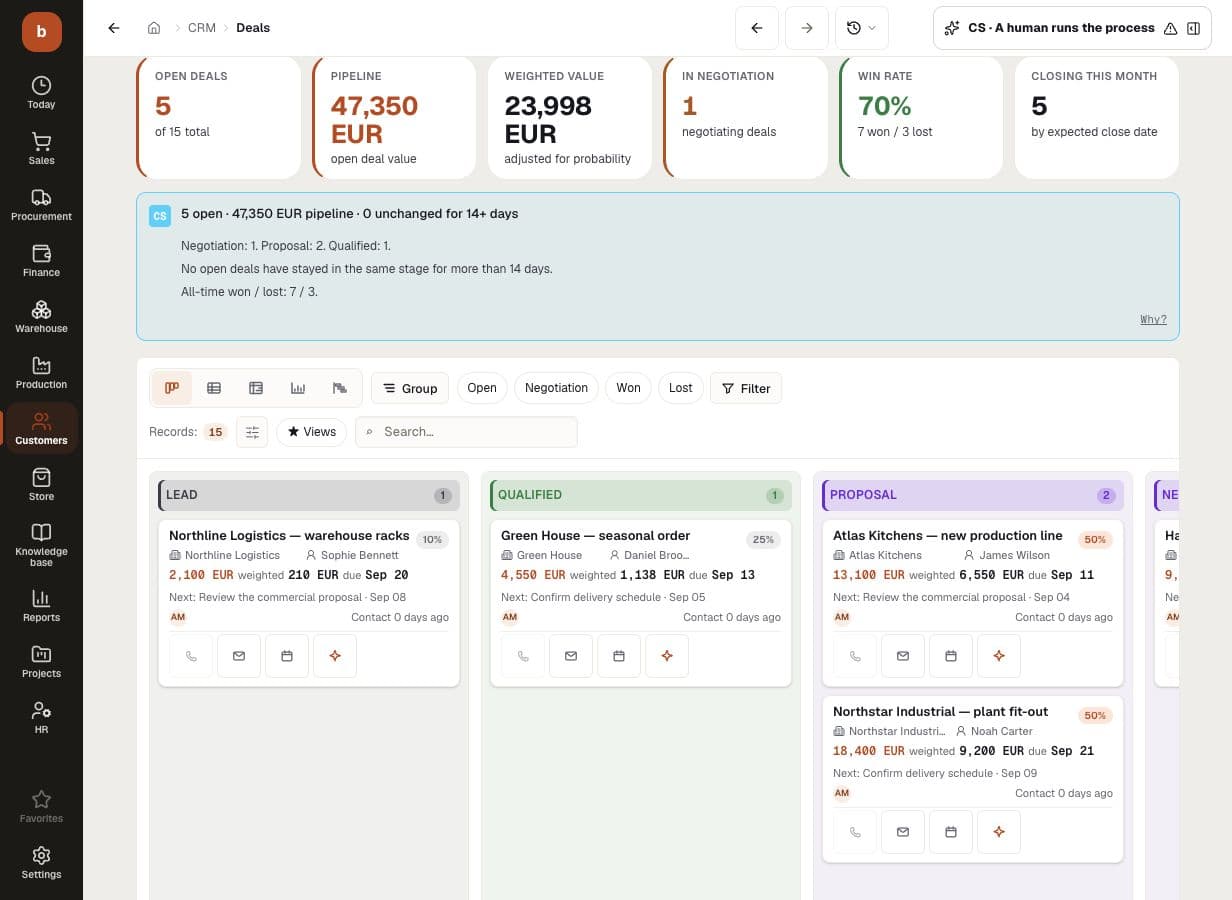The height and width of the screenshot is (900, 1232).
Task: Open calendar on the Green House card
Action: pyautogui.click(x=619, y=656)
